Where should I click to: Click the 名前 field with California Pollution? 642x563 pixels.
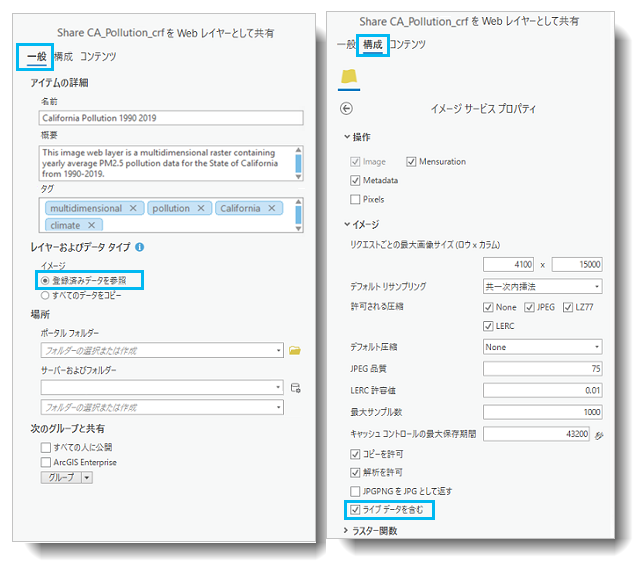170,117
